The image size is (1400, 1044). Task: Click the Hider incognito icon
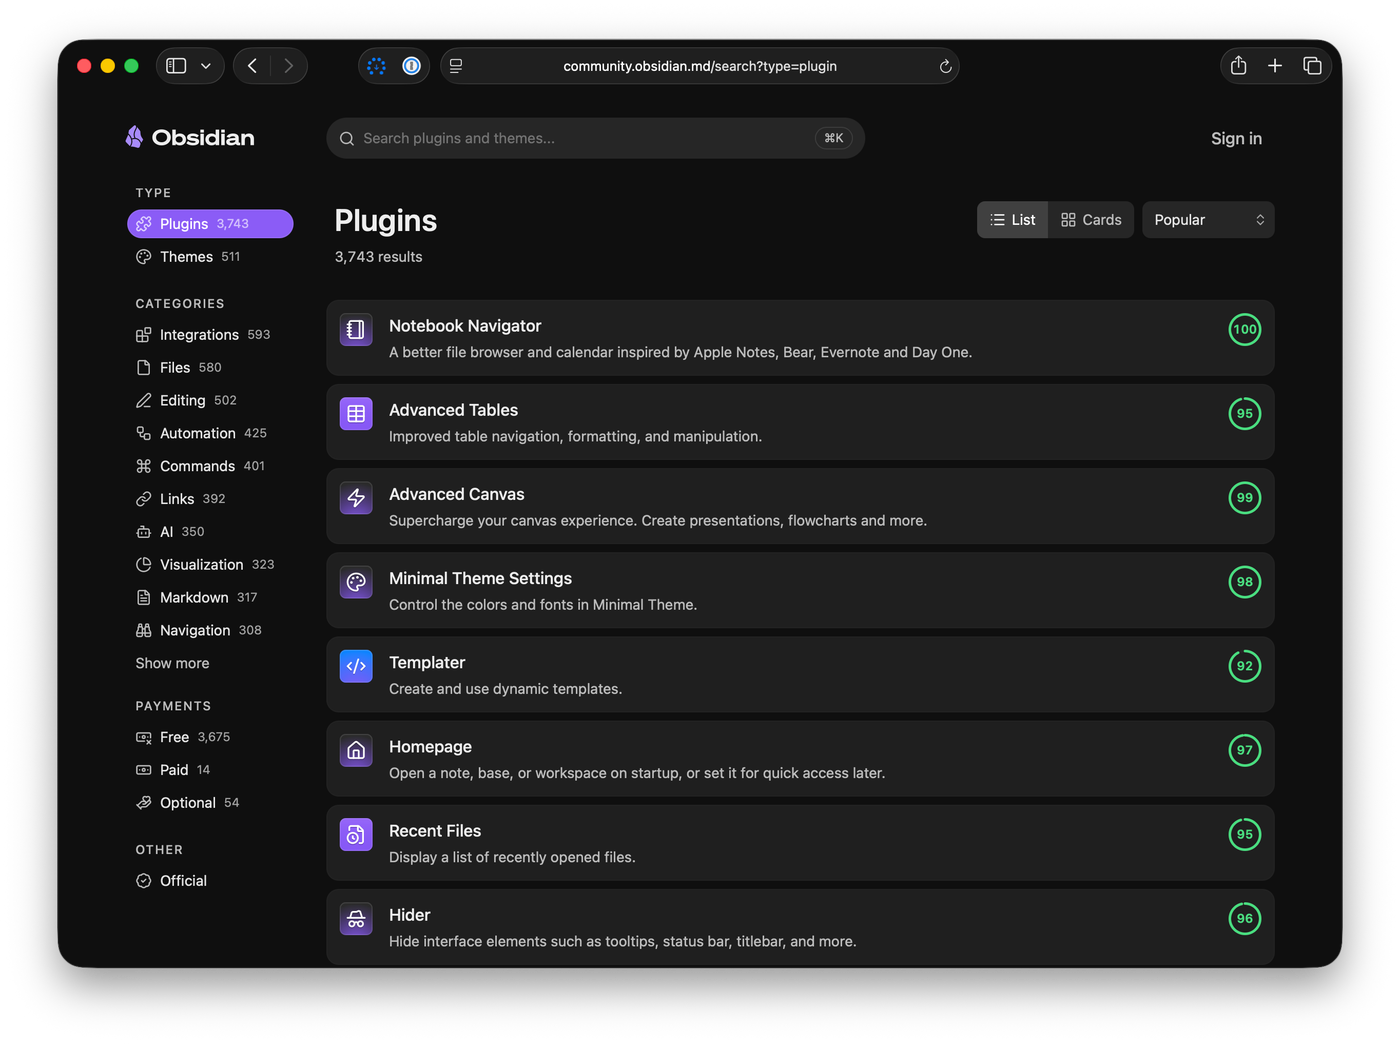(x=356, y=918)
